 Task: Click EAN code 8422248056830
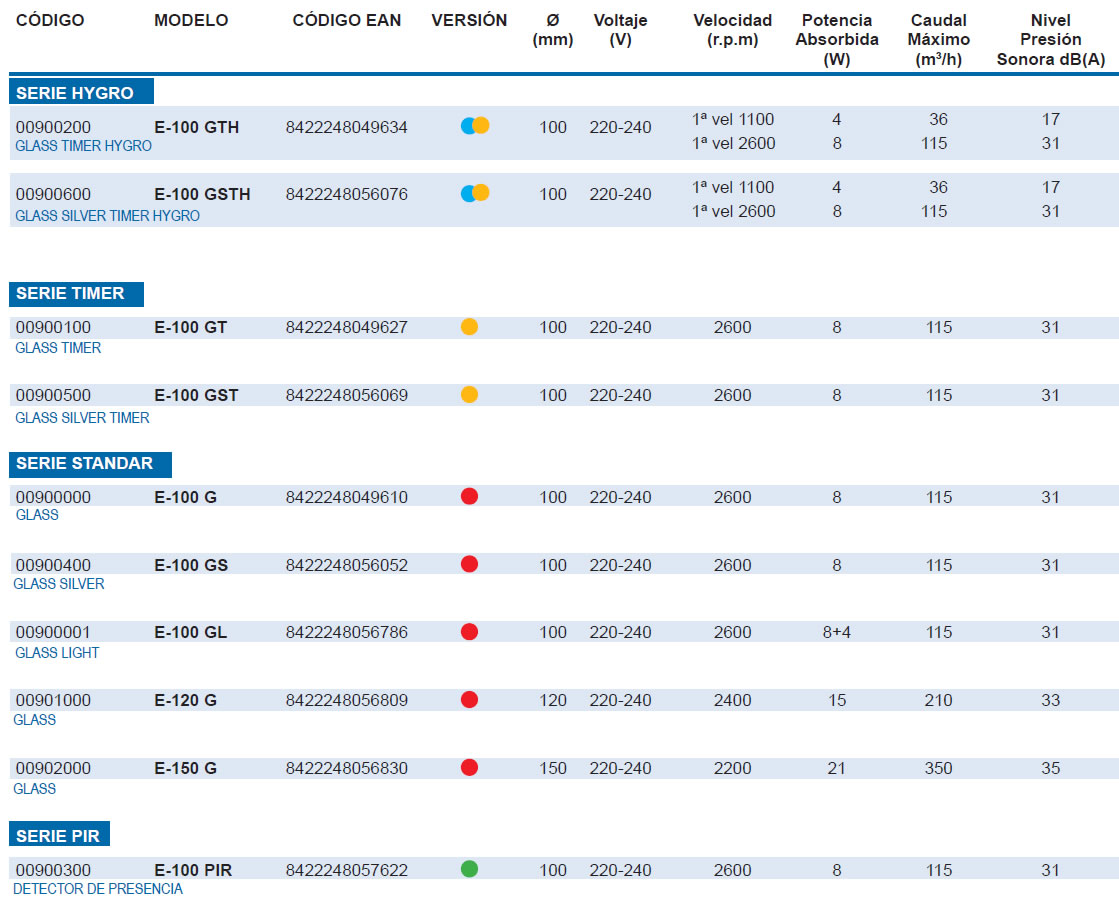[347, 769]
